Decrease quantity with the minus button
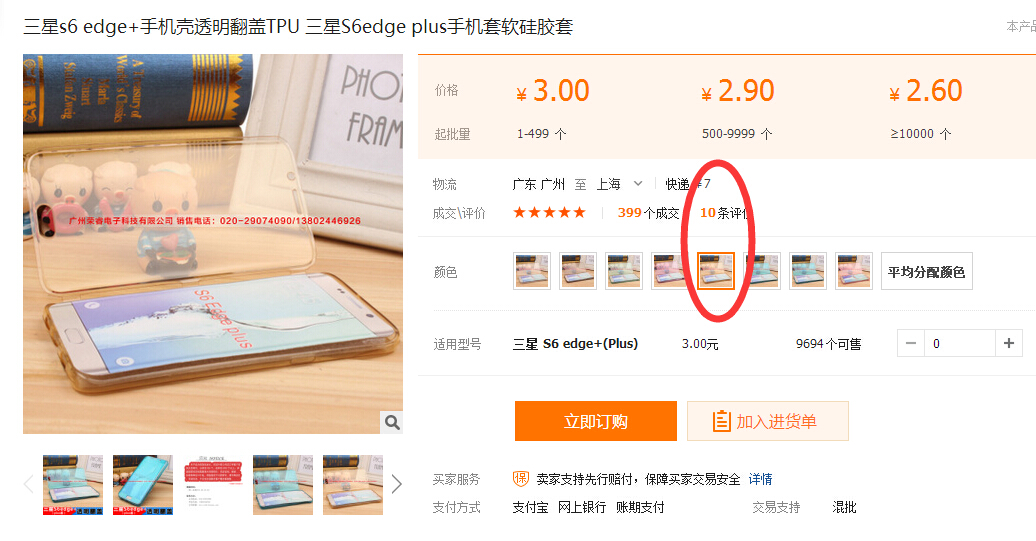This screenshot has height=541, width=1036. 910,343
